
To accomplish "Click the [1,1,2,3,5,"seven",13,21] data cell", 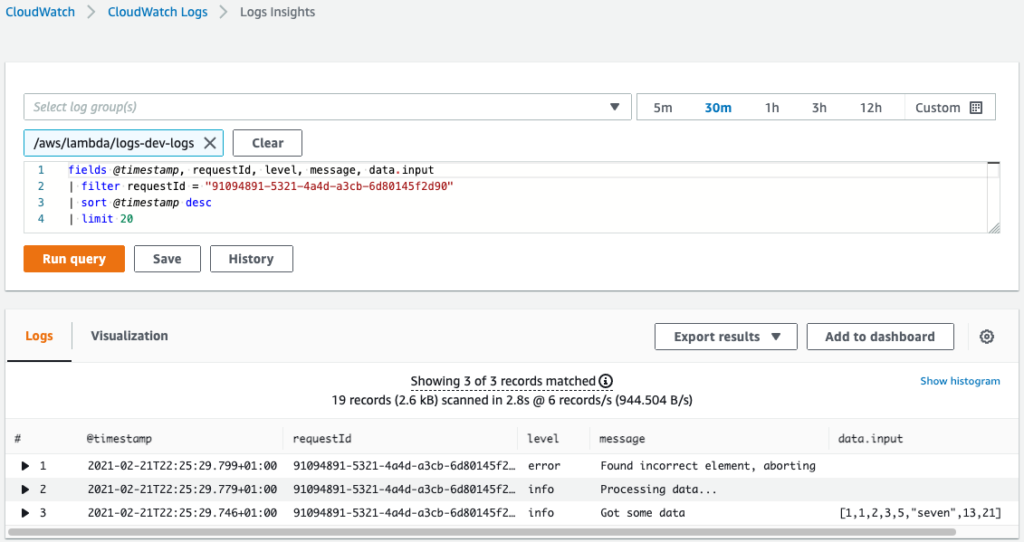I will (920, 513).
